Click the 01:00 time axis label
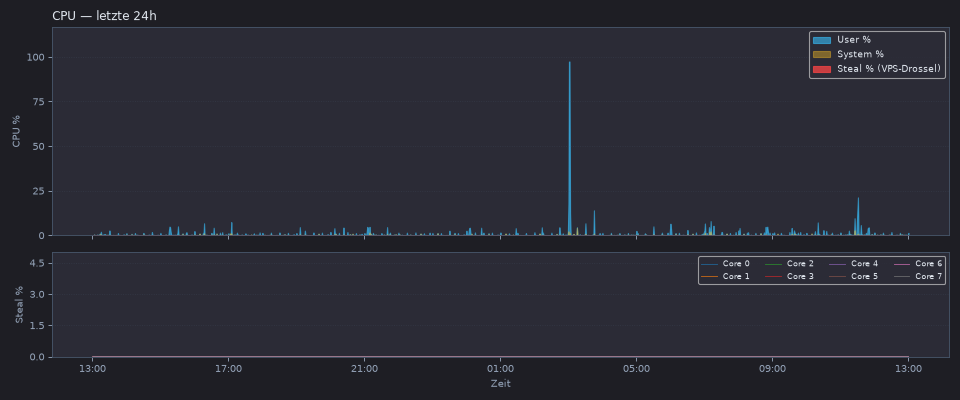This screenshot has width=960, height=400. [x=500, y=369]
